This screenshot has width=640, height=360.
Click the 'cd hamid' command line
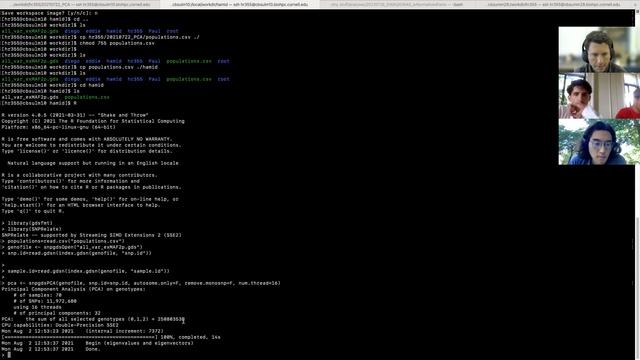click(x=52, y=85)
